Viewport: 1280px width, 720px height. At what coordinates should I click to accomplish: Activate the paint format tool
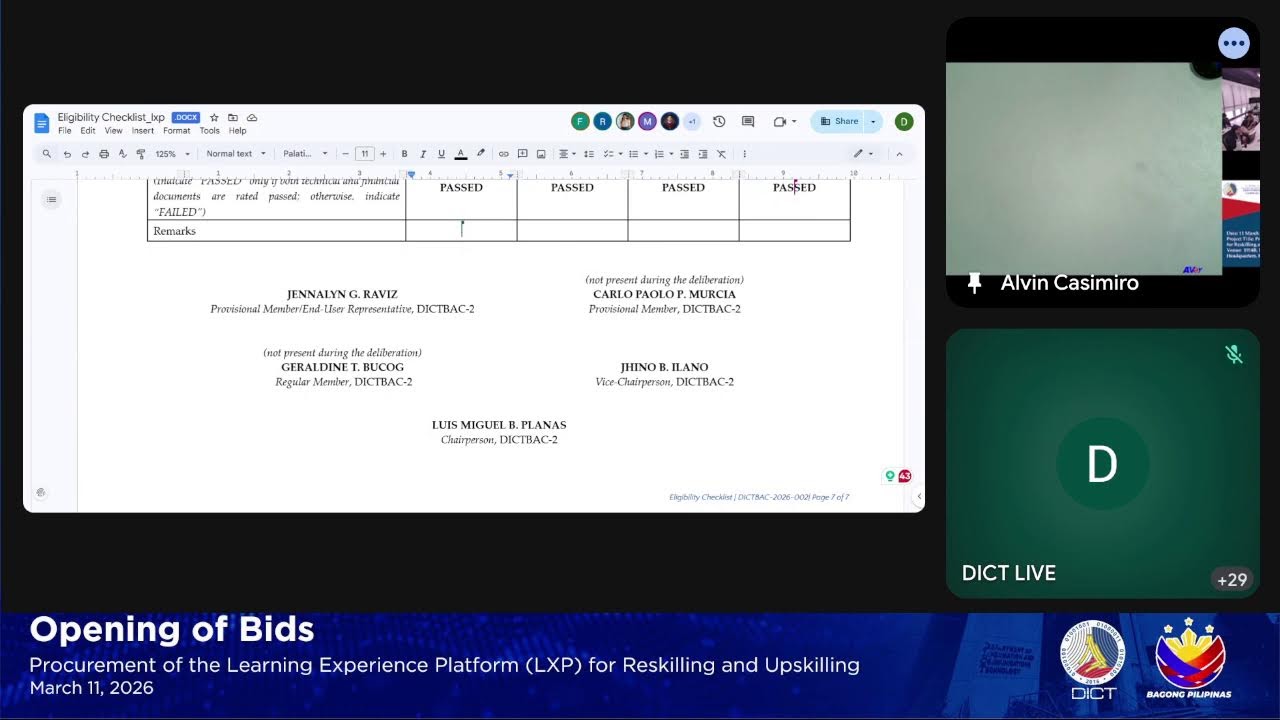click(140, 154)
